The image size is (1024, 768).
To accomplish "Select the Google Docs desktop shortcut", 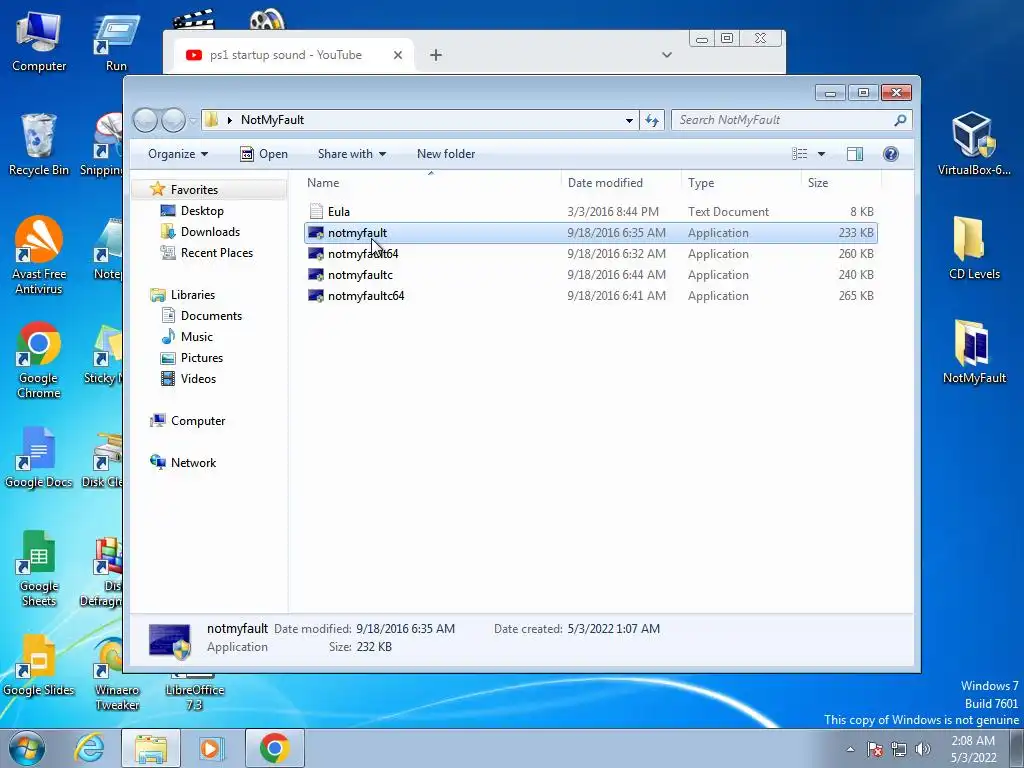I will 39,457.
